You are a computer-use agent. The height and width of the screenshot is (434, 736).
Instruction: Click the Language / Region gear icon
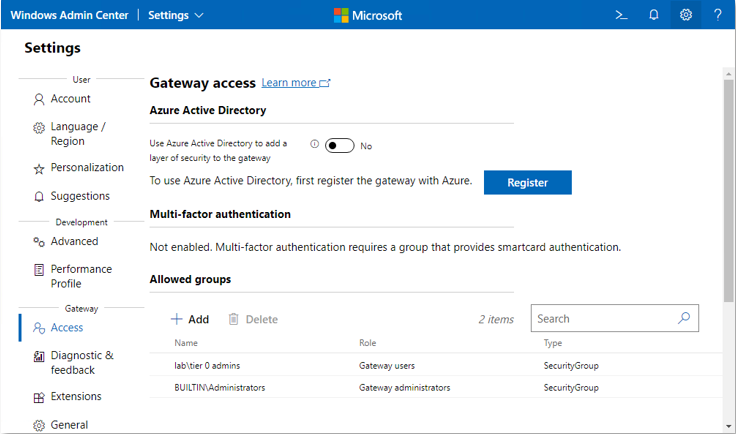(x=39, y=128)
